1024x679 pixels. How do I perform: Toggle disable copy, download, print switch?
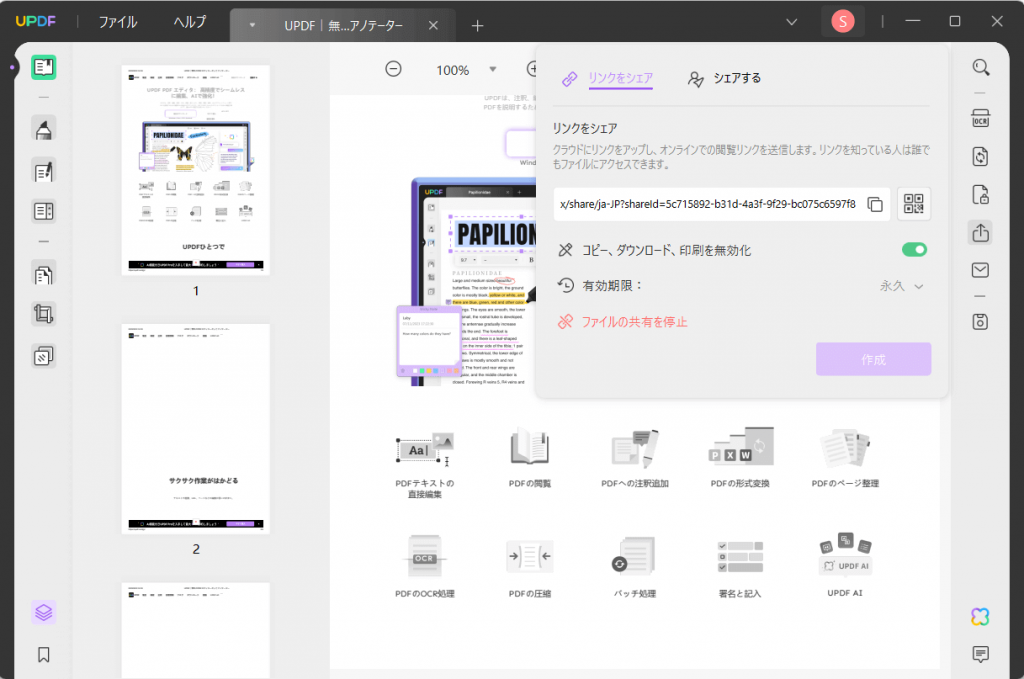coord(913,249)
